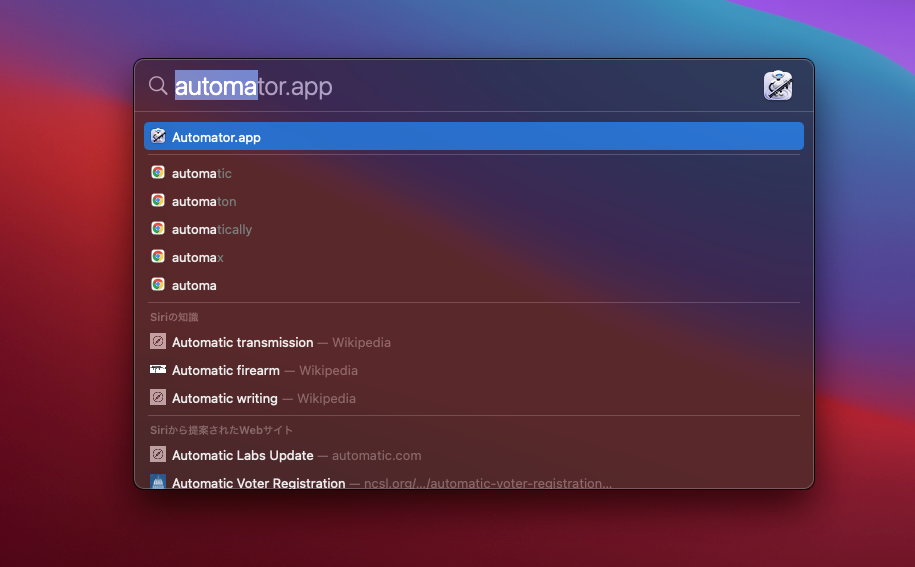Image resolution: width=915 pixels, height=567 pixels.
Task: Click Chrome icon beside "automa" suggestion
Action: (x=158, y=285)
